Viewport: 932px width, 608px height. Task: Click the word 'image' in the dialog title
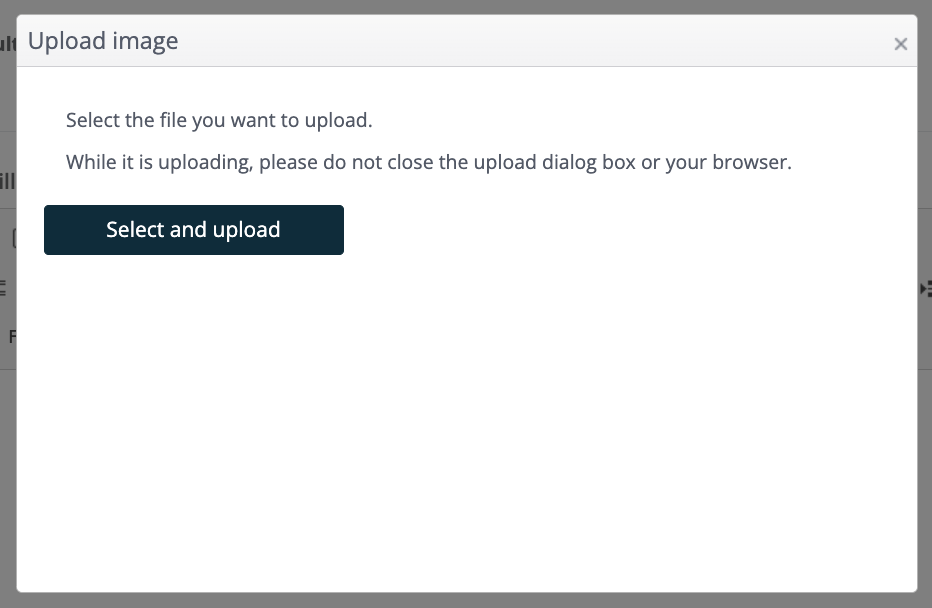coord(145,41)
